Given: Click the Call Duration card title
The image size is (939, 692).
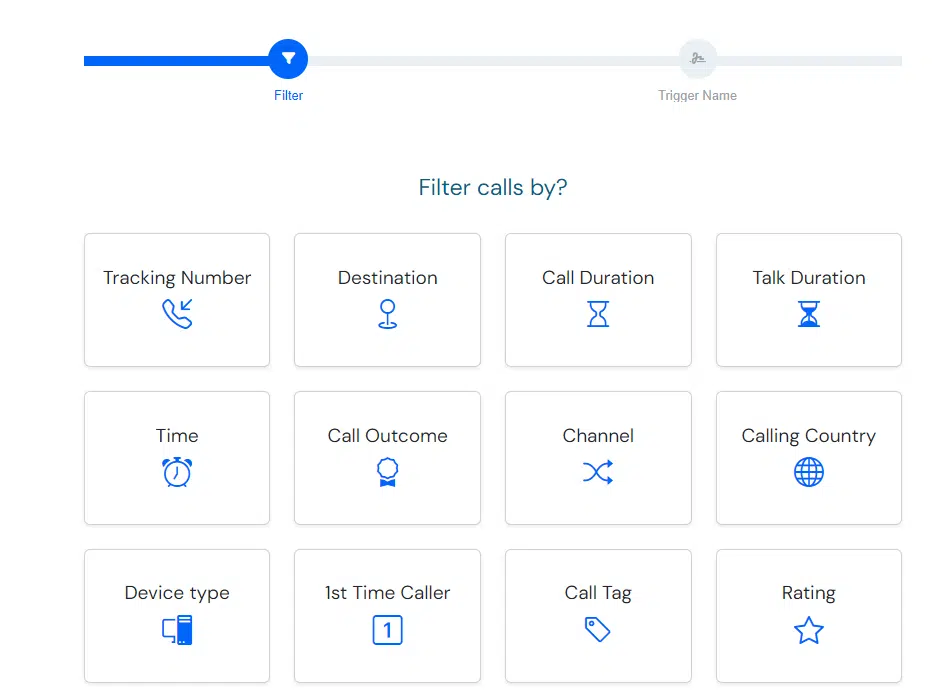Looking at the screenshot, I should click(x=598, y=278).
